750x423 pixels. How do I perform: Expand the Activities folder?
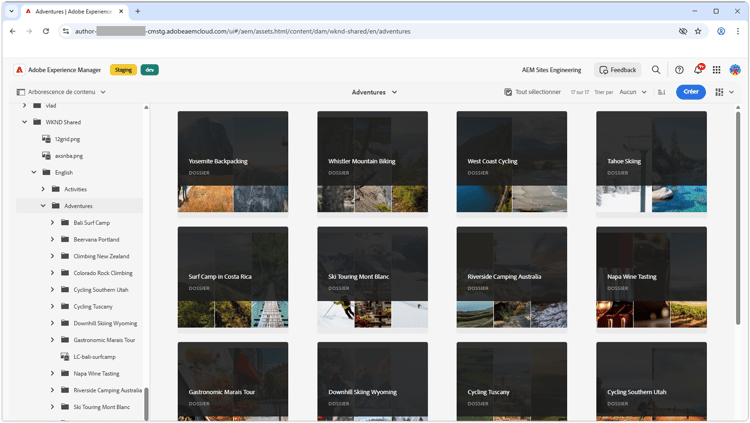[x=43, y=189]
